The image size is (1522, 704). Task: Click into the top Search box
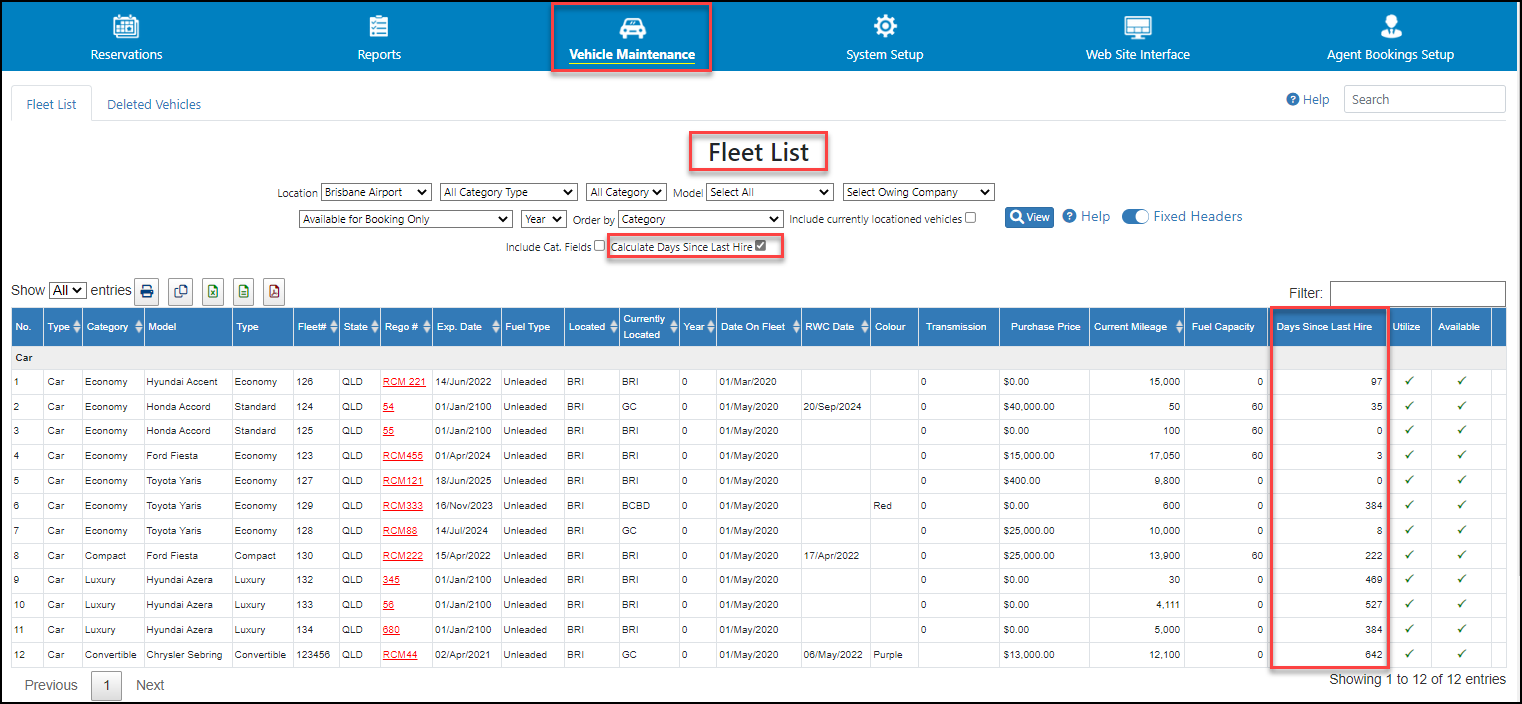point(1425,99)
